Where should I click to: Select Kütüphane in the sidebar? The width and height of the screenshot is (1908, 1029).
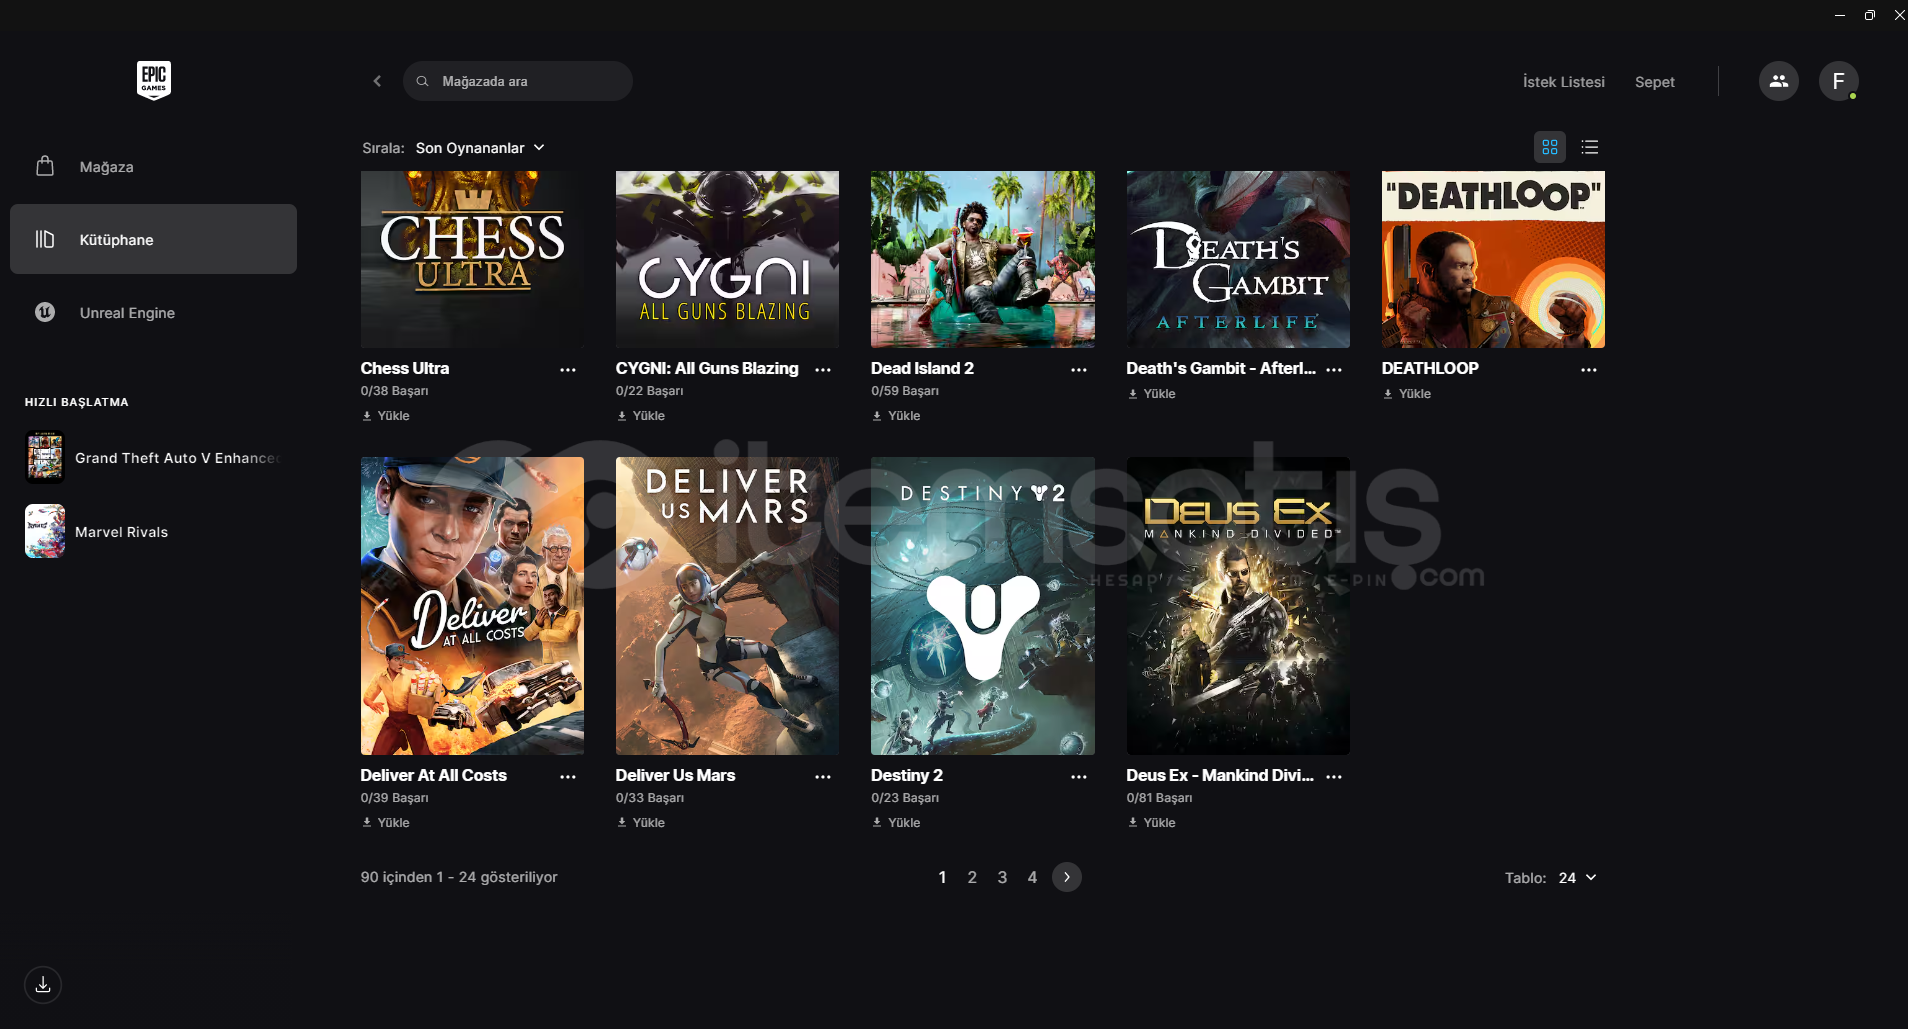tap(153, 239)
